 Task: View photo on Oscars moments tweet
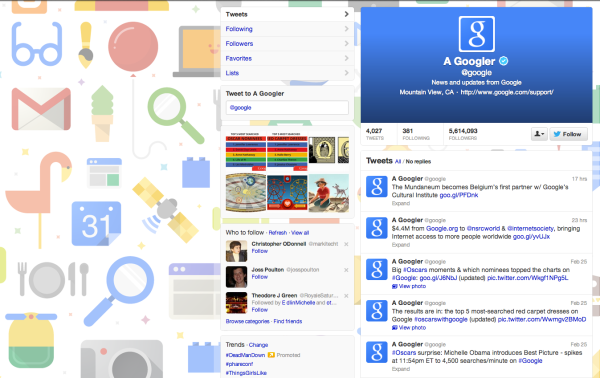[409, 286]
